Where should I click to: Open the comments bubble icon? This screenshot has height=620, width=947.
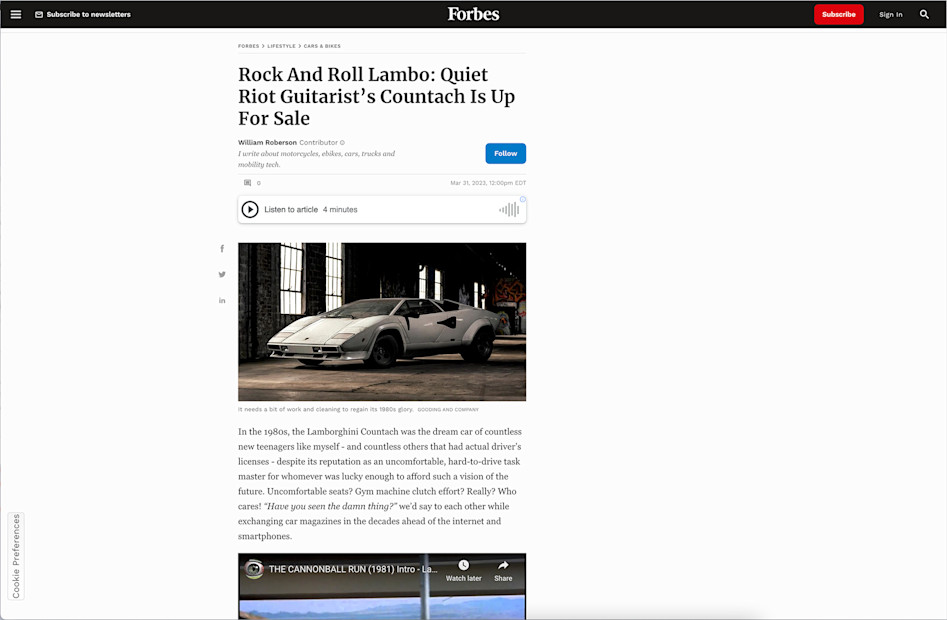[x=248, y=183]
